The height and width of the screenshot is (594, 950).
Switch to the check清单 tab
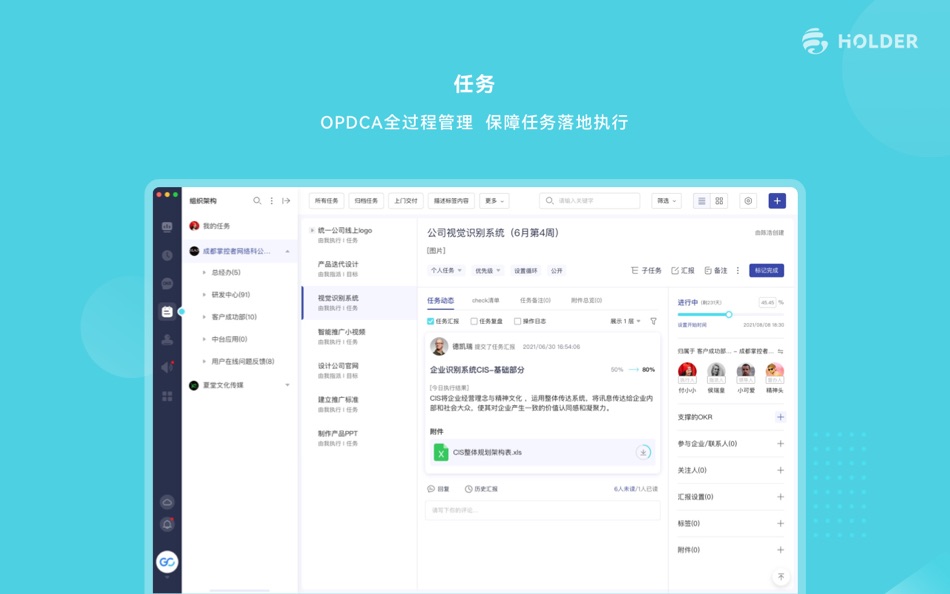pos(485,301)
